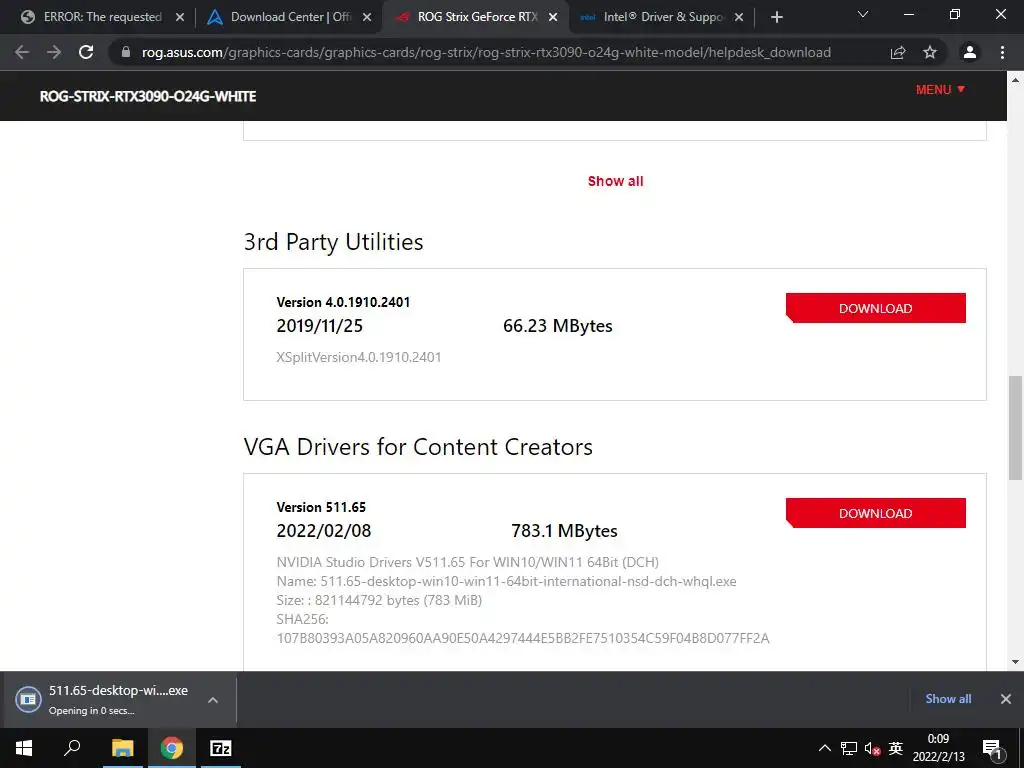
Task: Go back to the previous page
Action: click(x=22, y=52)
